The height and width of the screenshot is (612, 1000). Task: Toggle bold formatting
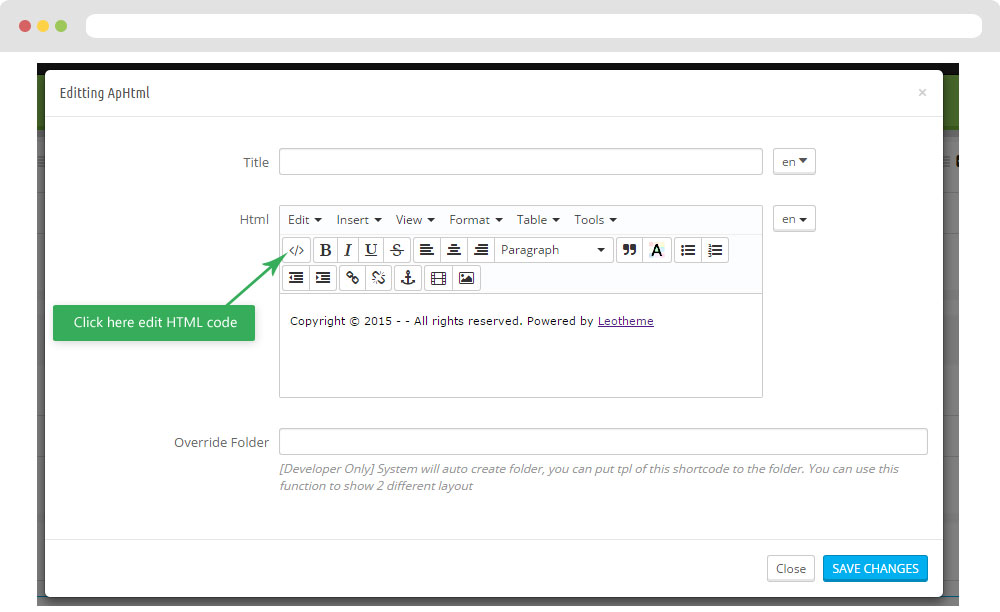pos(325,250)
